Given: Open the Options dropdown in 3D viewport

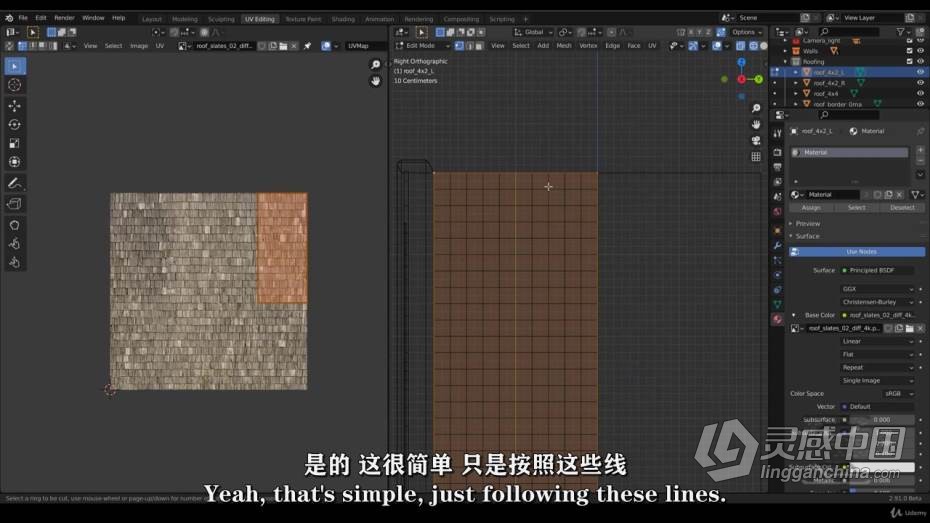Looking at the screenshot, I should point(747,32).
